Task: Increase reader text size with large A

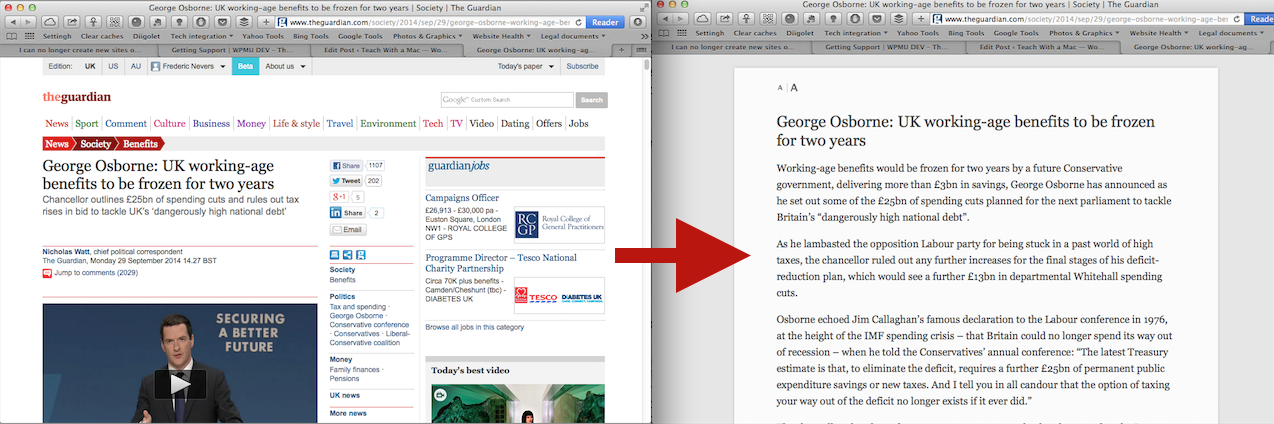Action: [794, 88]
